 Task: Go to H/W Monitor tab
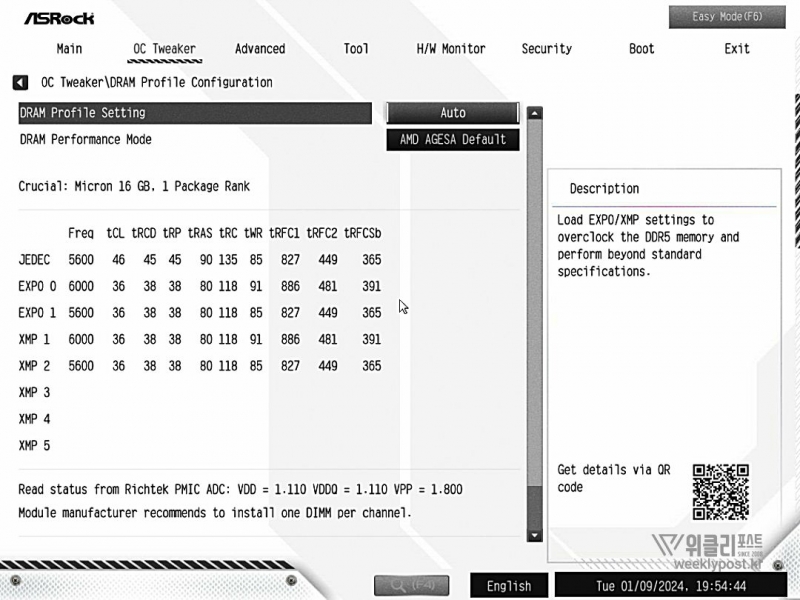[x=451, y=49]
